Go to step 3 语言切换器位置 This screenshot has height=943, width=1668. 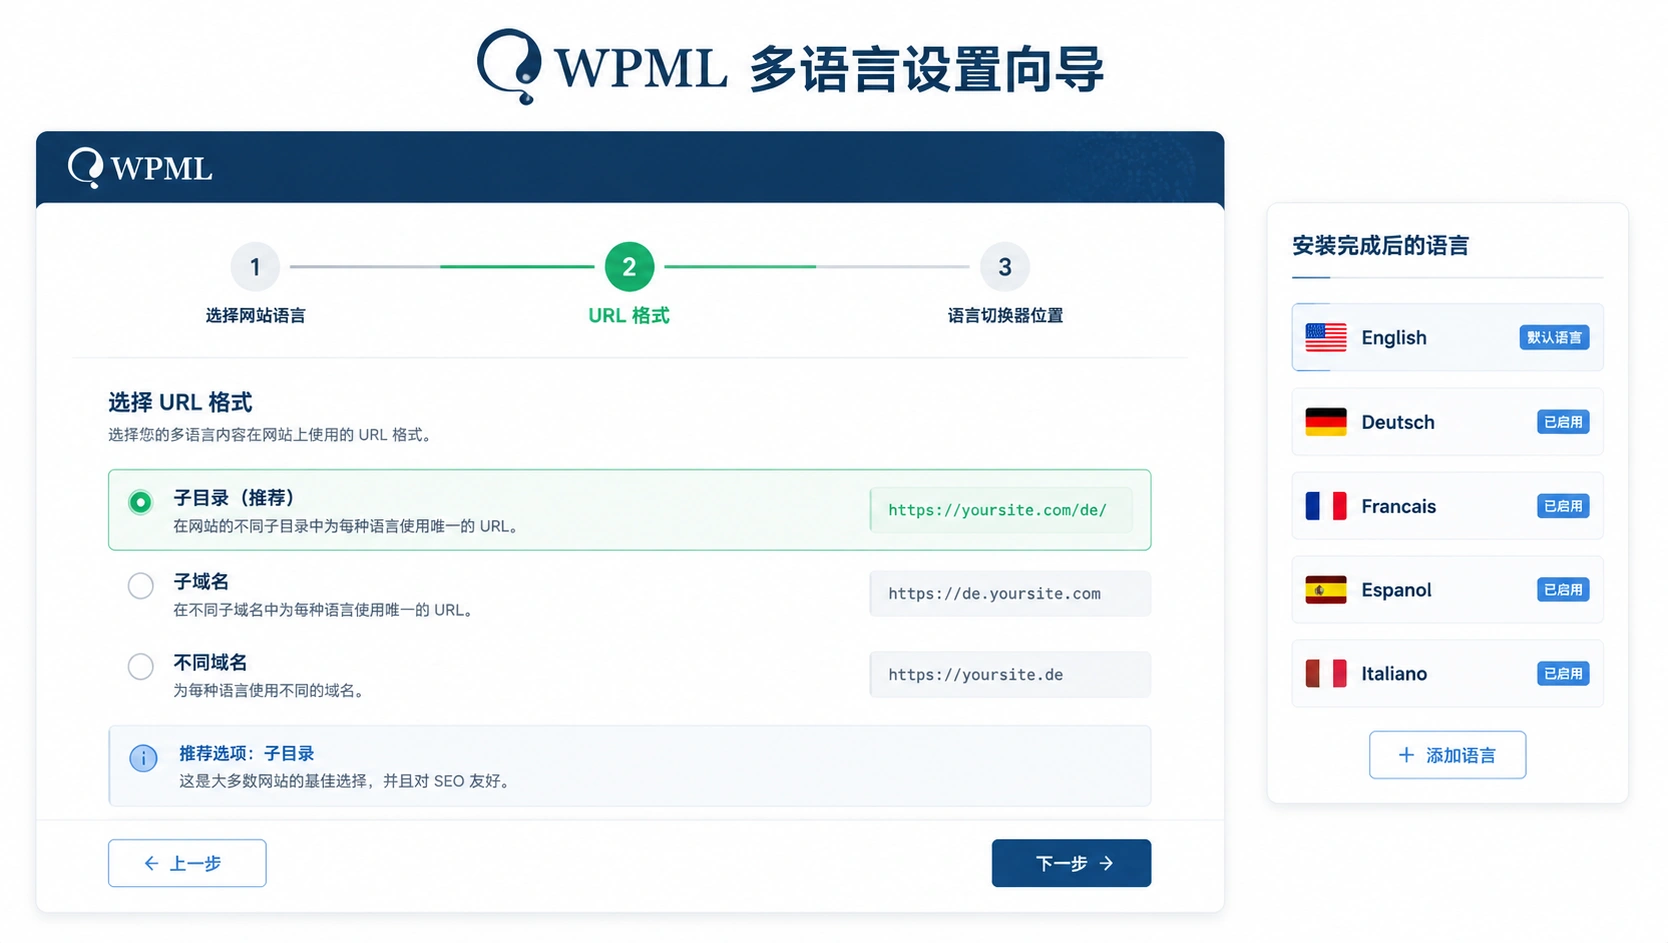(1005, 267)
